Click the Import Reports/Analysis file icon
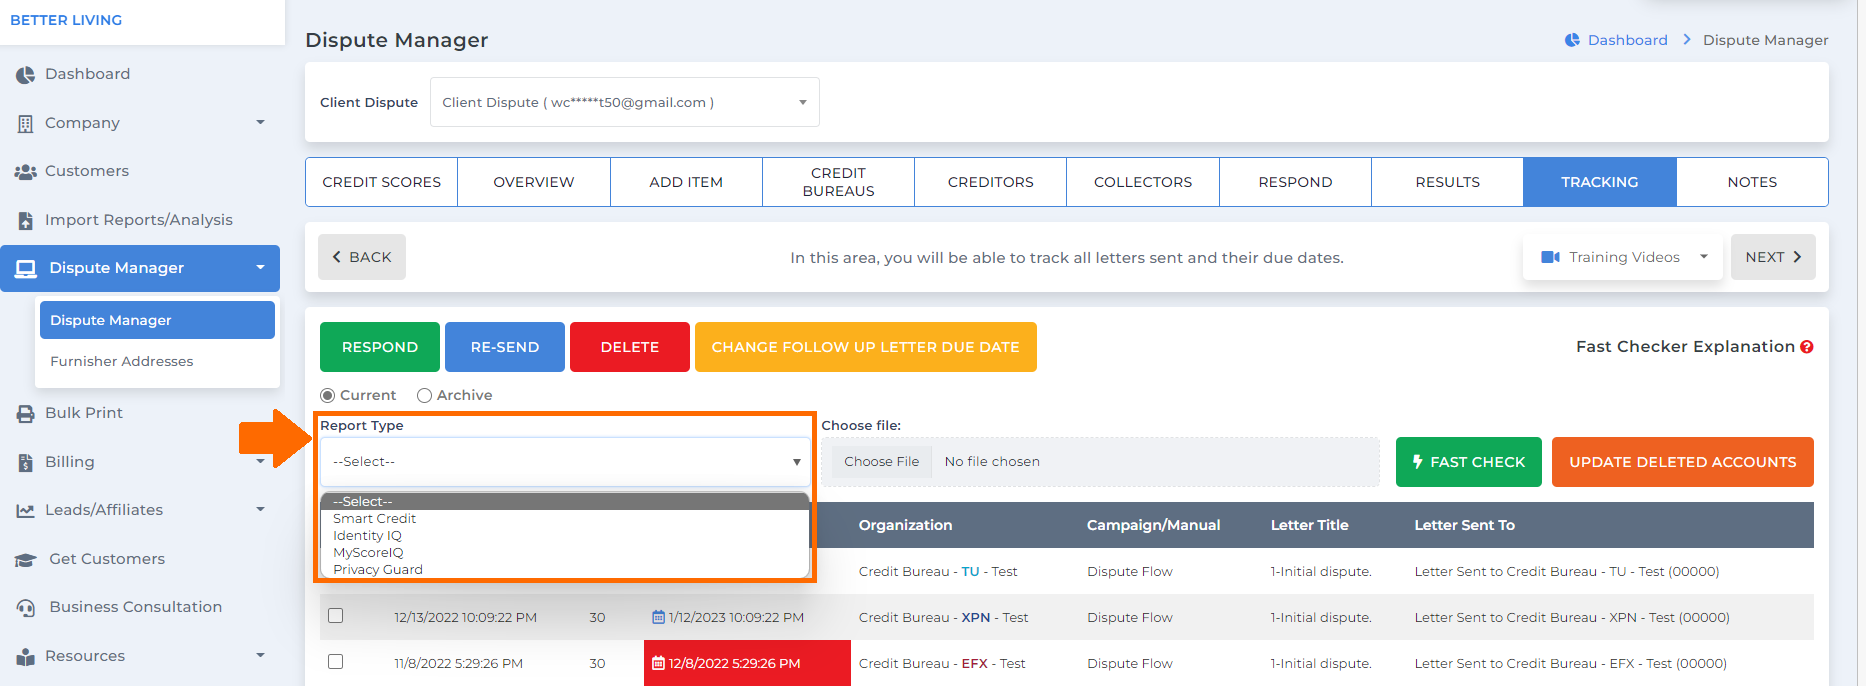This screenshot has width=1866, height=686. [x=25, y=221]
